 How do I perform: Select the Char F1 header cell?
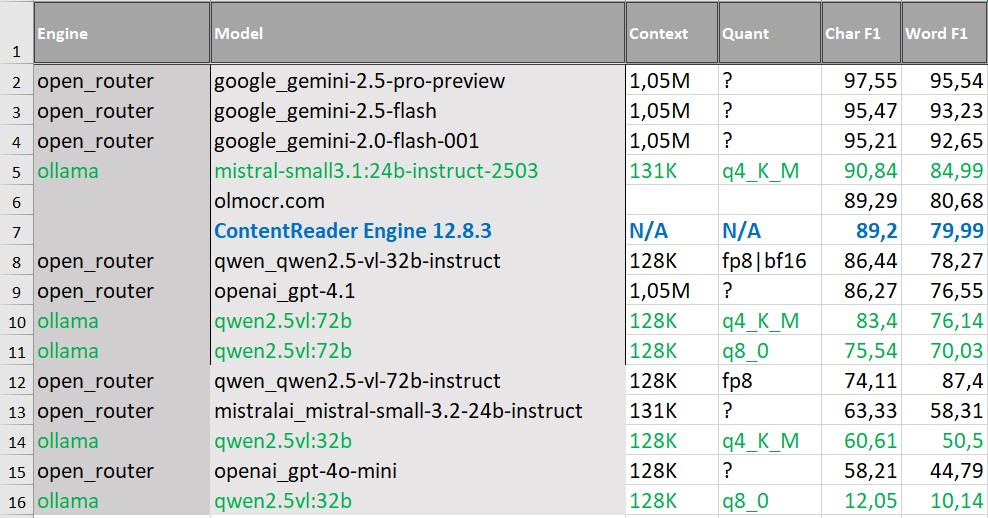tap(861, 34)
